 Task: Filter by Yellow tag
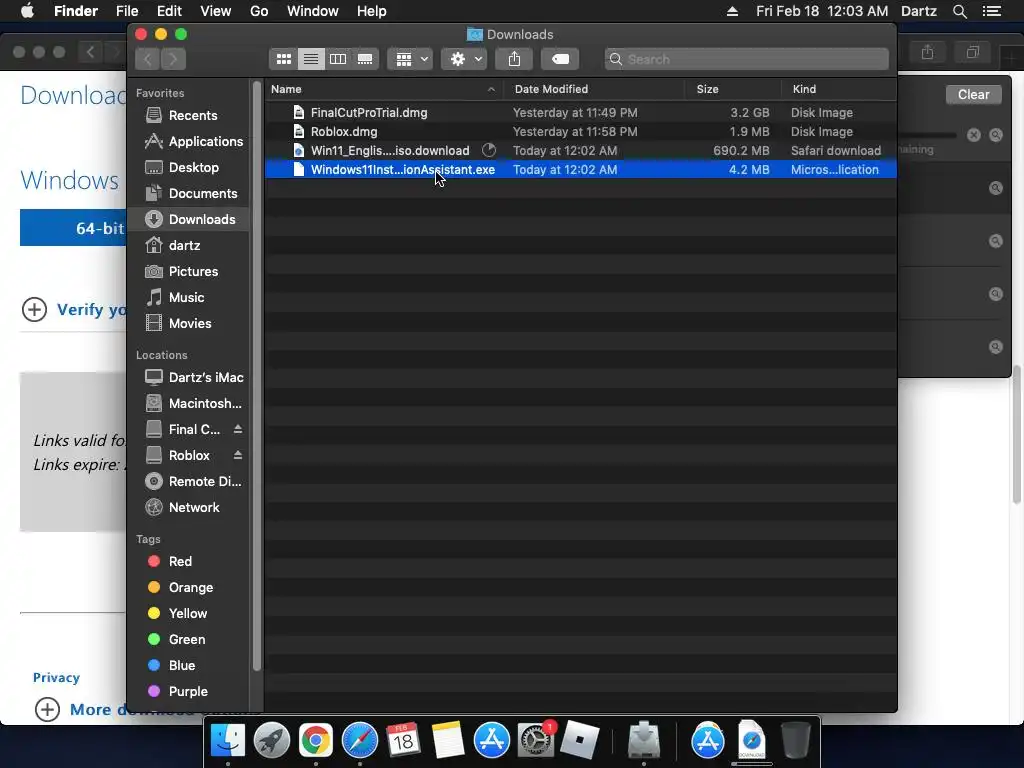tap(187, 614)
